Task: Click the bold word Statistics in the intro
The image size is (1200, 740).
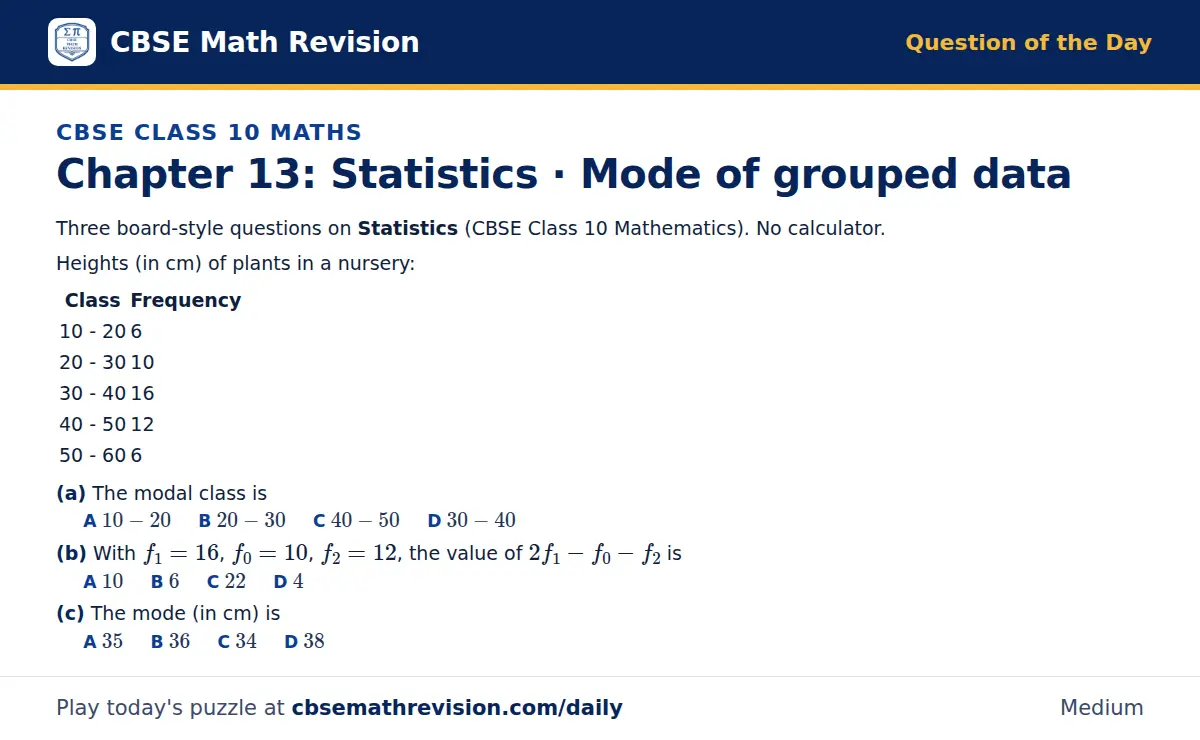Action: click(408, 228)
